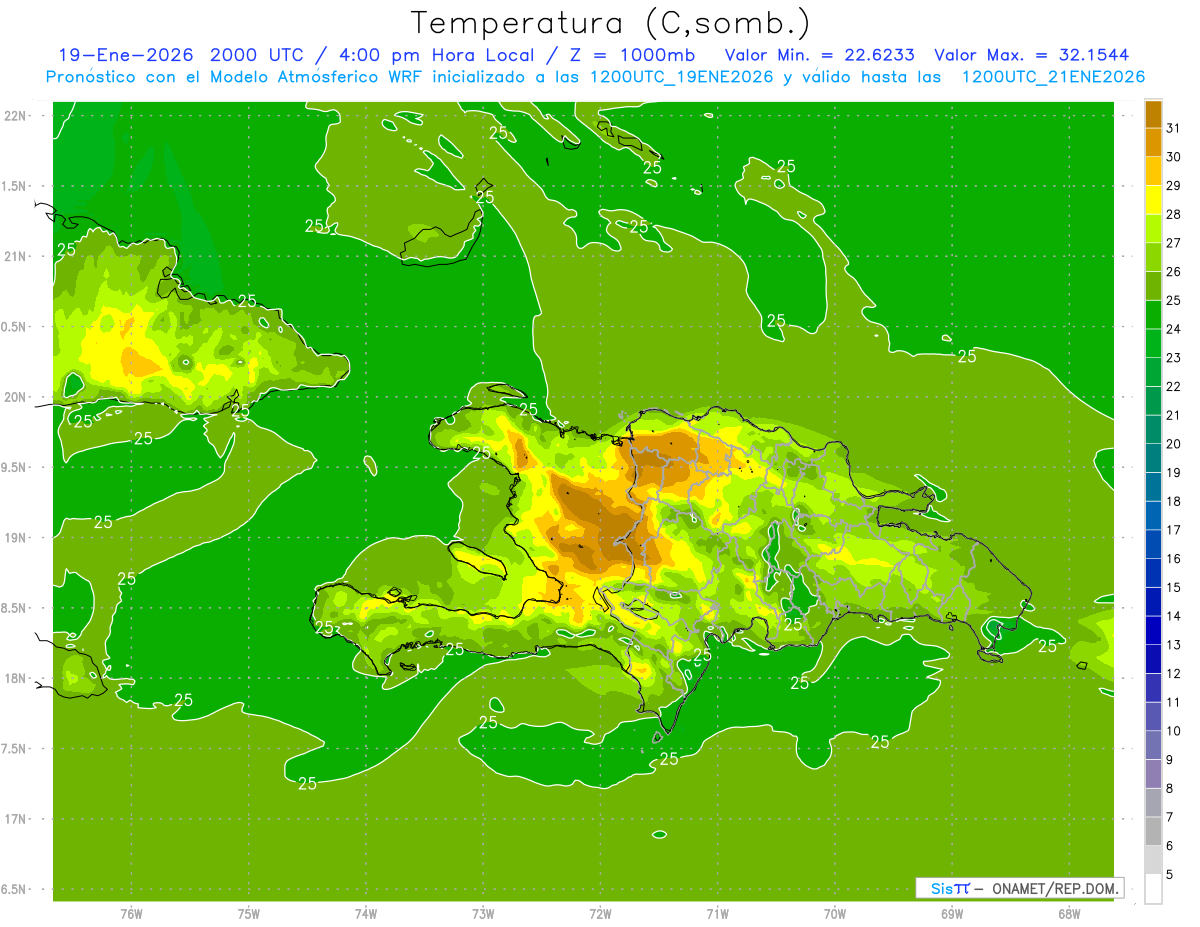Click the legend label "21"
Screen dimensions: 1200x927
(x=1174, y=414)
